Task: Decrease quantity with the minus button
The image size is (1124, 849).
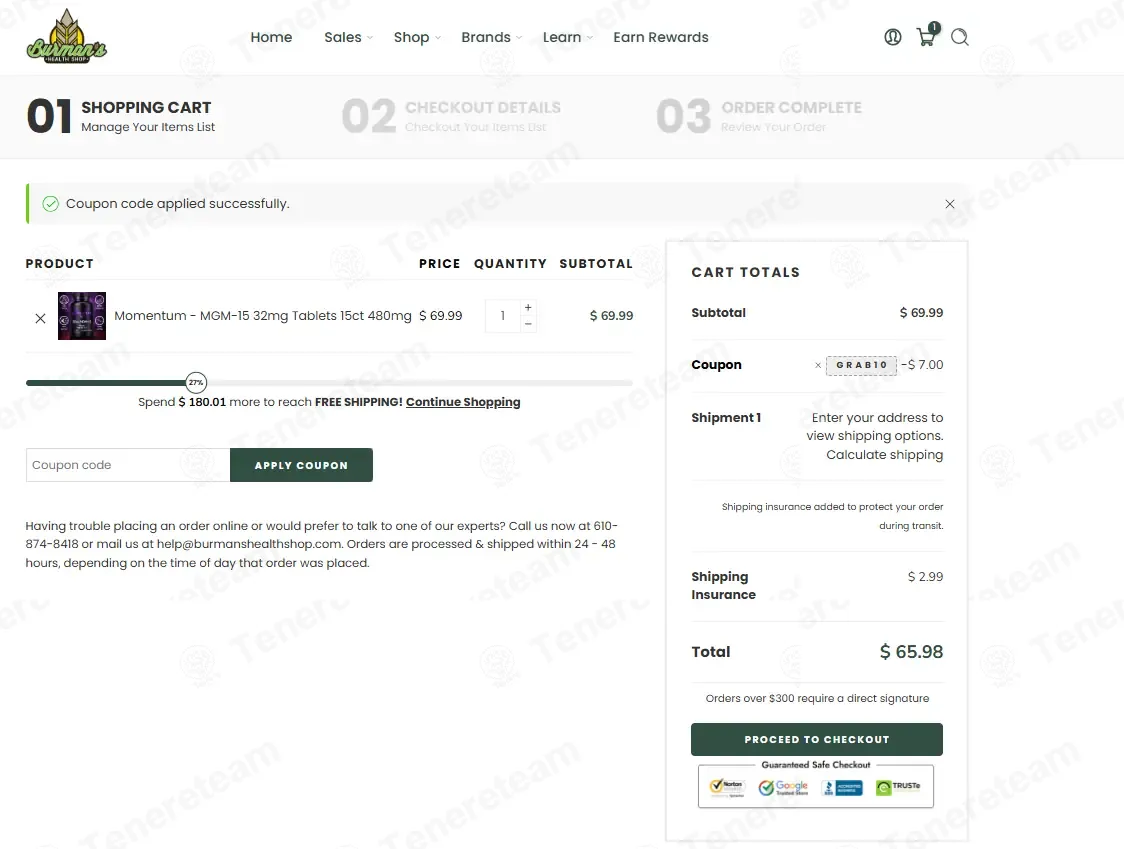Action: click(x=528, y=324)
